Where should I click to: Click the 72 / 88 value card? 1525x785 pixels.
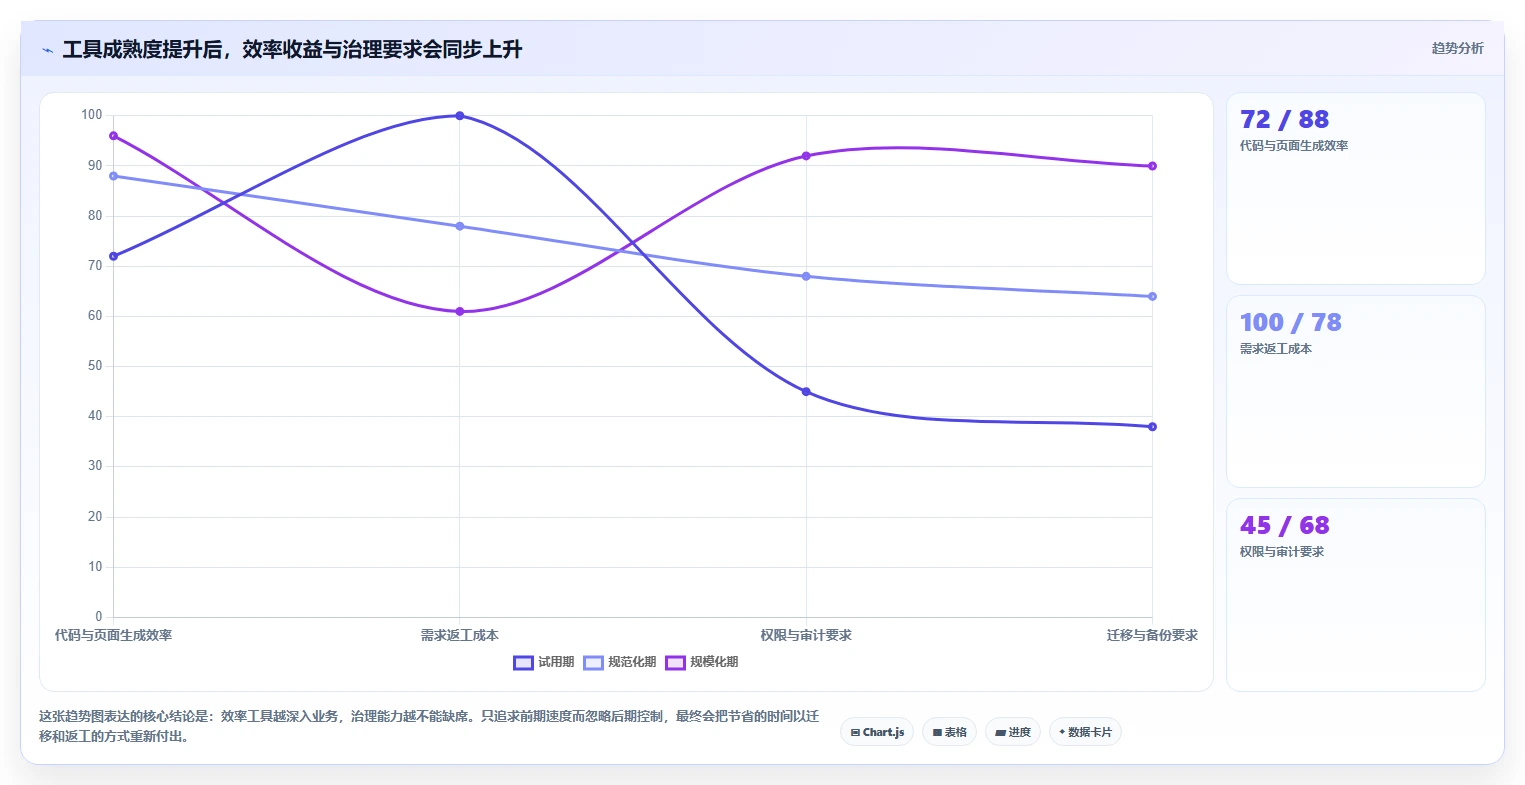click(1355, 189)
